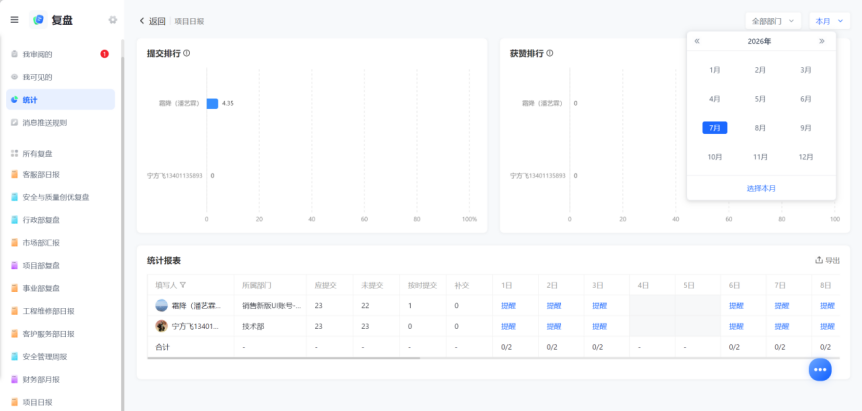862x411 pixels.
Task: Select 6月 in month picker
Action: point(806,99)
